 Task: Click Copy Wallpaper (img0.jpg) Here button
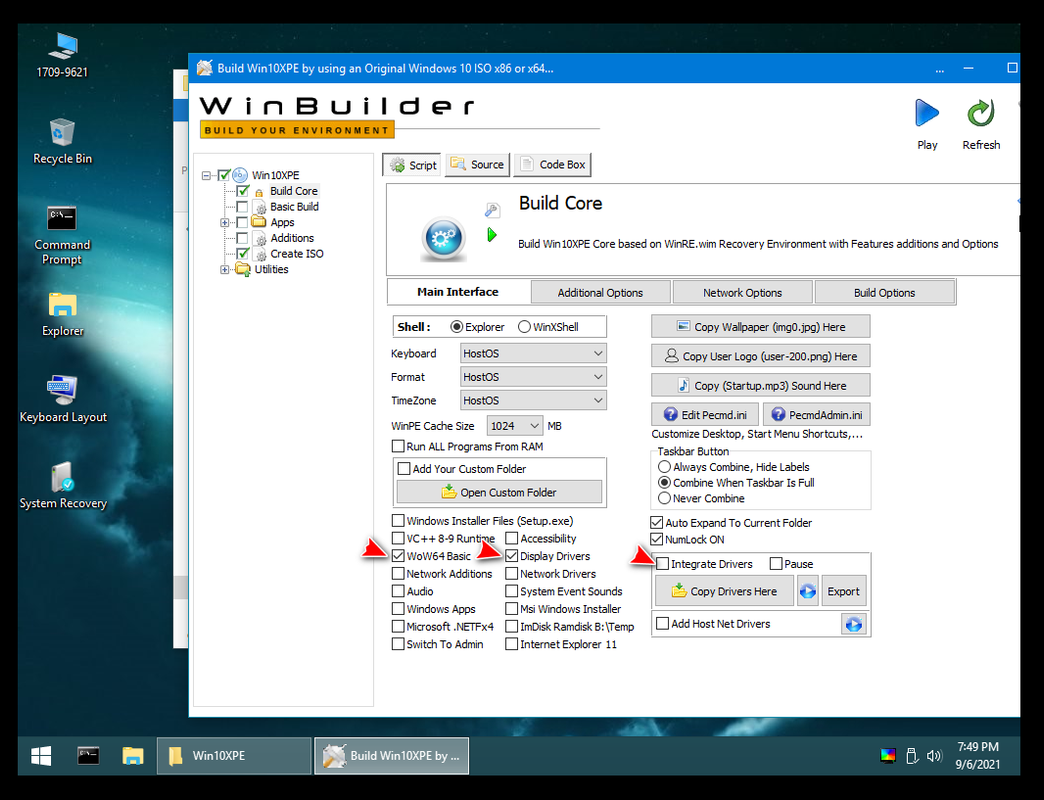[760, 327]
